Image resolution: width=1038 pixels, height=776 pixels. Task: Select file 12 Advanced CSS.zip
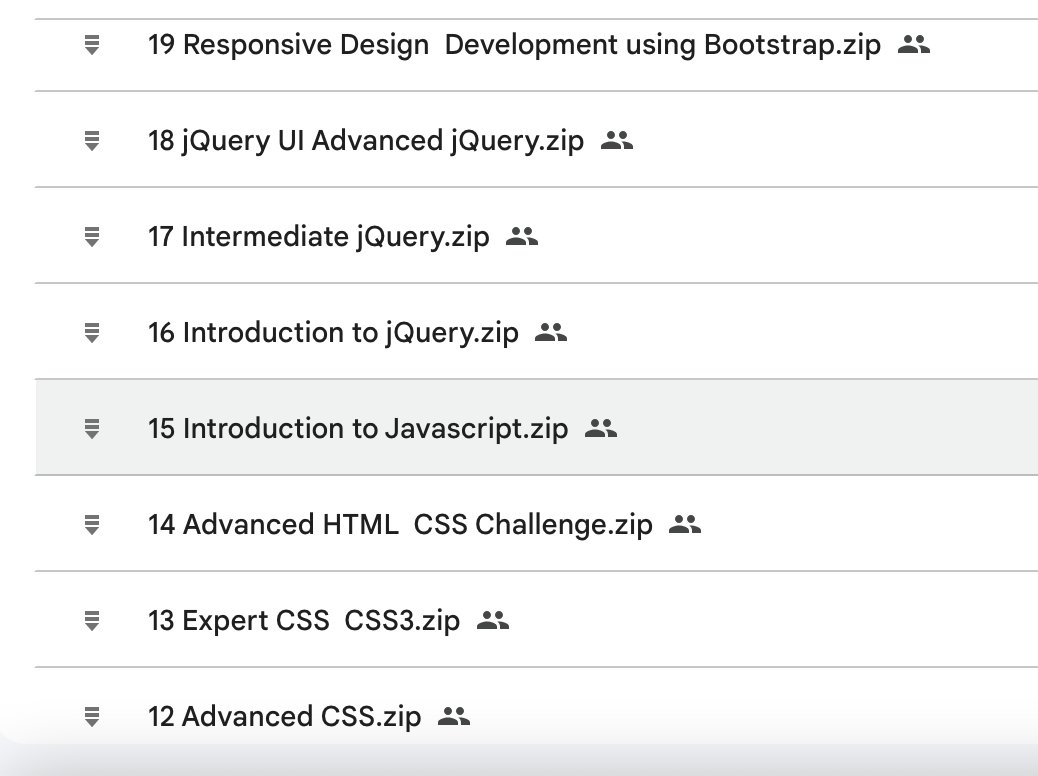pos(285,717)
